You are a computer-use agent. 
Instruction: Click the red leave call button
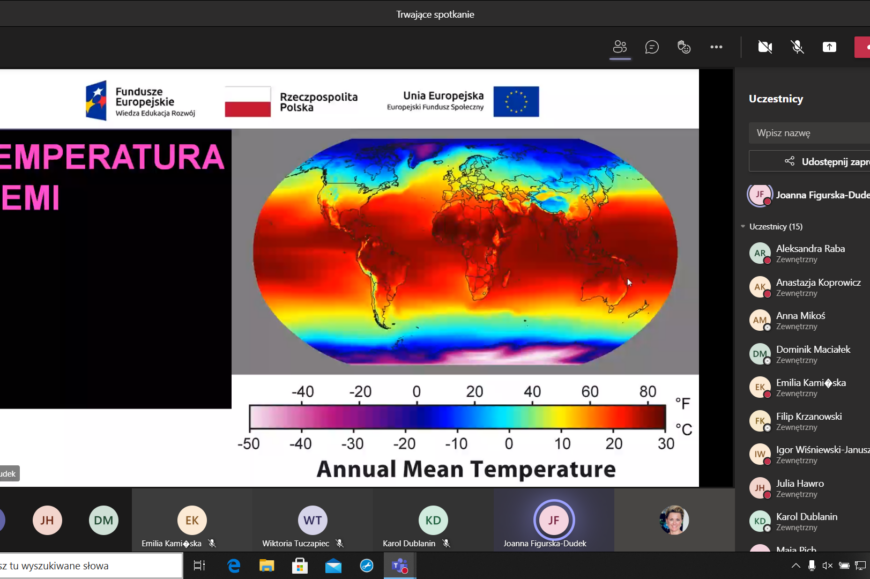[x=862, y=47]
